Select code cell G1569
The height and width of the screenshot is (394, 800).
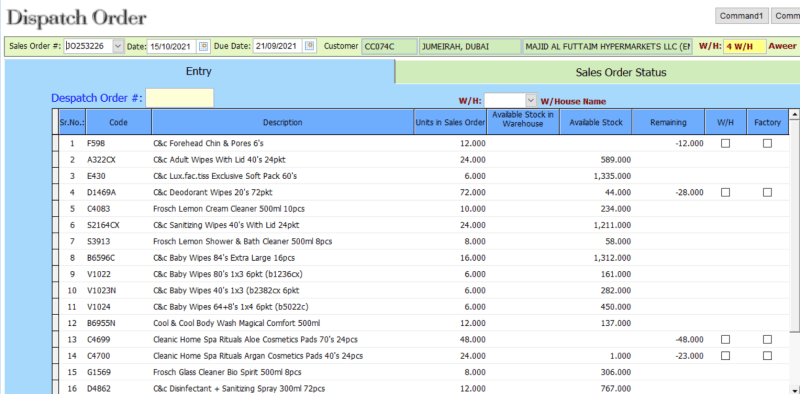pyautogui.click(x=118, y=372)
